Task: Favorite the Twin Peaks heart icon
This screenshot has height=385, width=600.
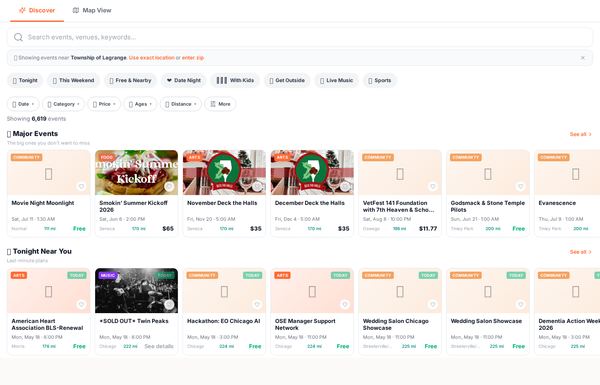Action: (169, 304)
